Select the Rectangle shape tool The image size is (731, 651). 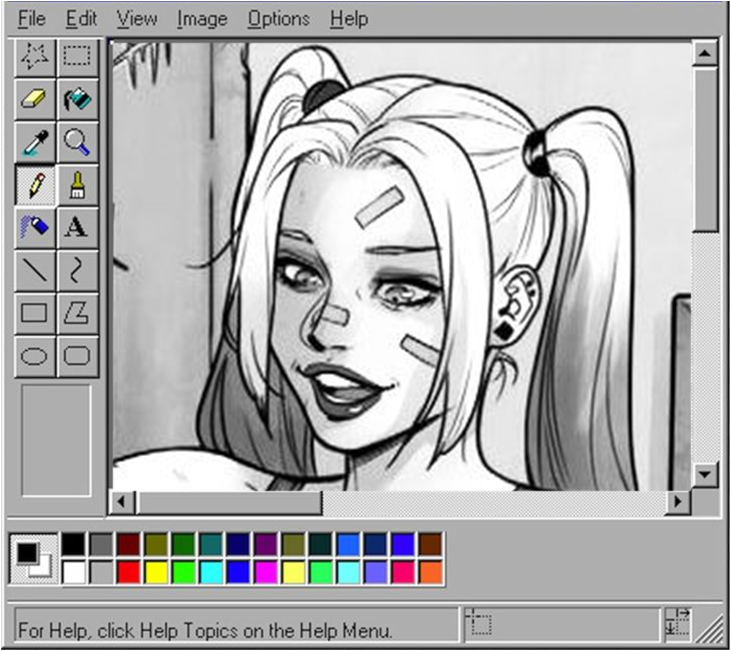(x=35, y=313)
